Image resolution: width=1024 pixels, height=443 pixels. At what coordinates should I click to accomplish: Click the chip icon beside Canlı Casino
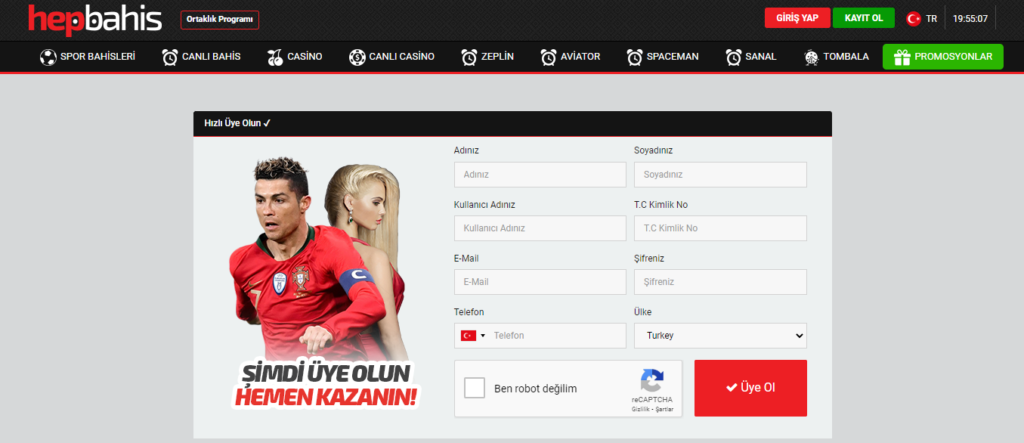[x=357, y=57]
